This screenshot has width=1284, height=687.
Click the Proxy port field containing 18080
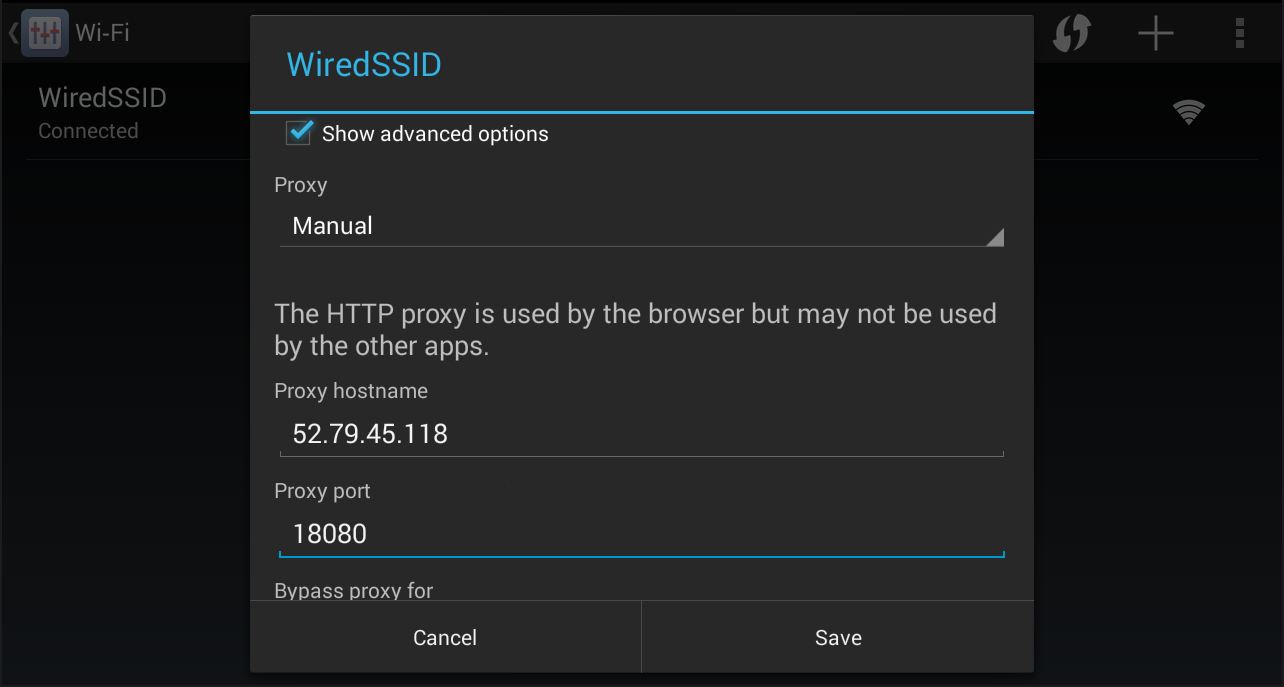point(640,533)
